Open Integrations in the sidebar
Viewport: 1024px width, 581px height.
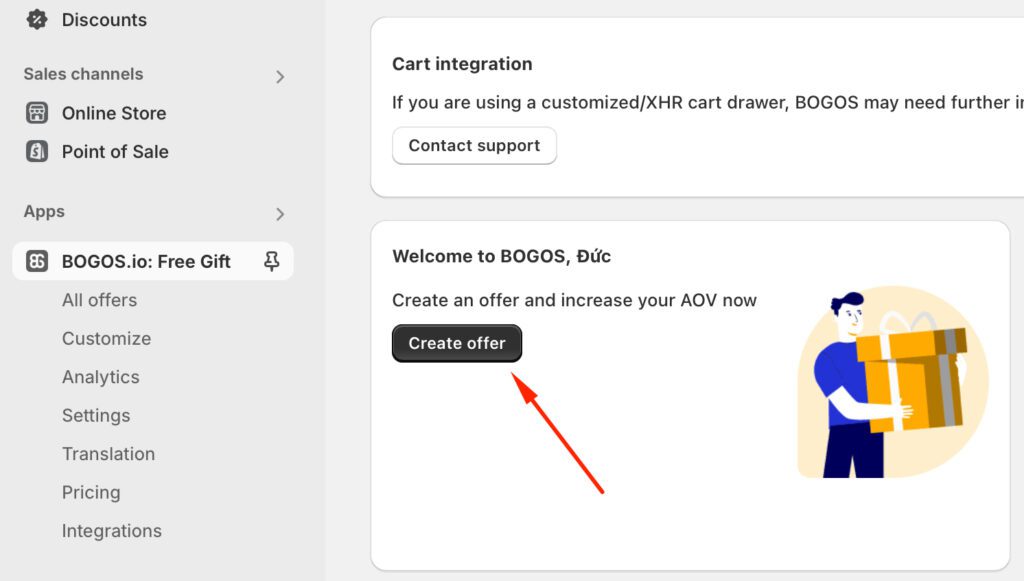point(111,531)
